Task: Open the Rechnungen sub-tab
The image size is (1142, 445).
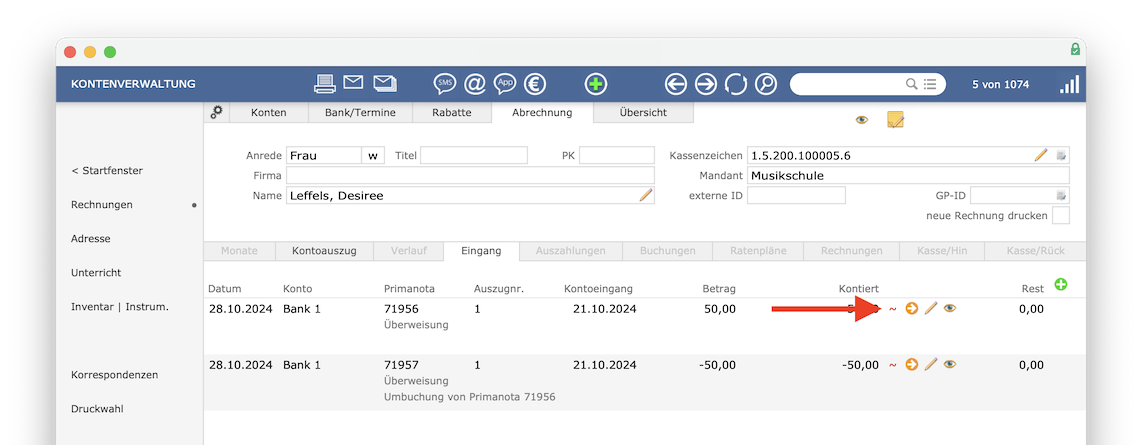Action: click(x=851, y=251)
